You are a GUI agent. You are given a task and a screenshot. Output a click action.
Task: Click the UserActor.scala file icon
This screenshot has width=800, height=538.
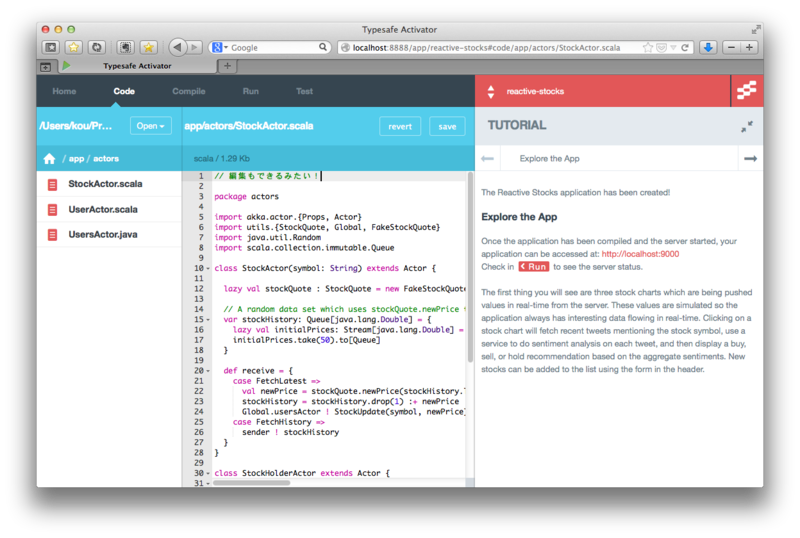click(x=53, y=209)
